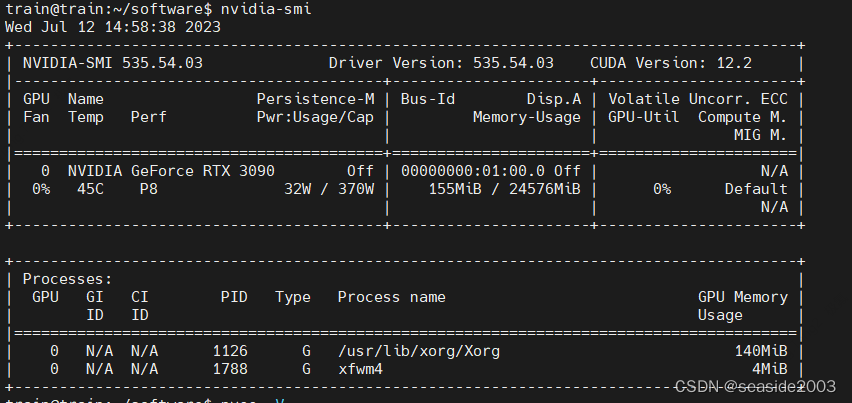Viewport: 852px width, 403px height.
Task: Click 'NVIDIA GeForce RTX 3090' GPU name
Action: (x=171, y=171)
